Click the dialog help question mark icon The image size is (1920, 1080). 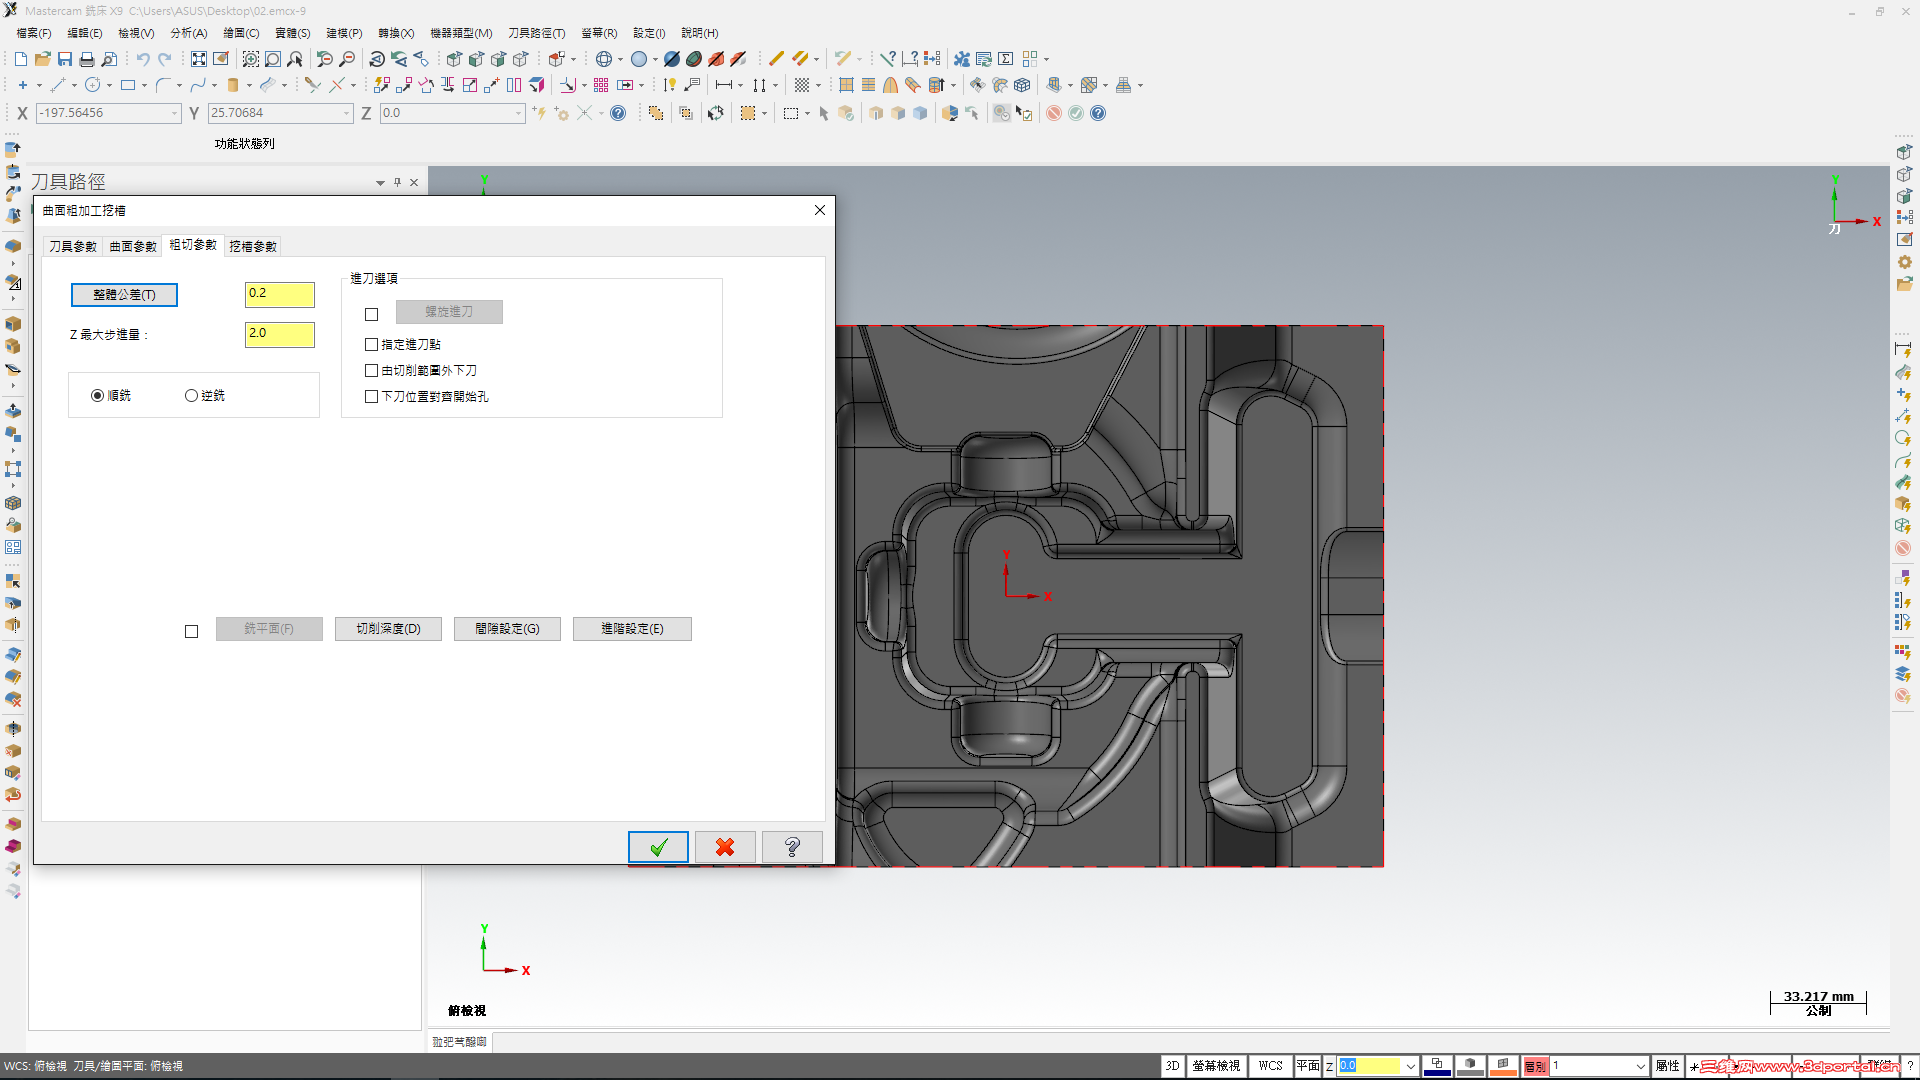coord(792,847)
